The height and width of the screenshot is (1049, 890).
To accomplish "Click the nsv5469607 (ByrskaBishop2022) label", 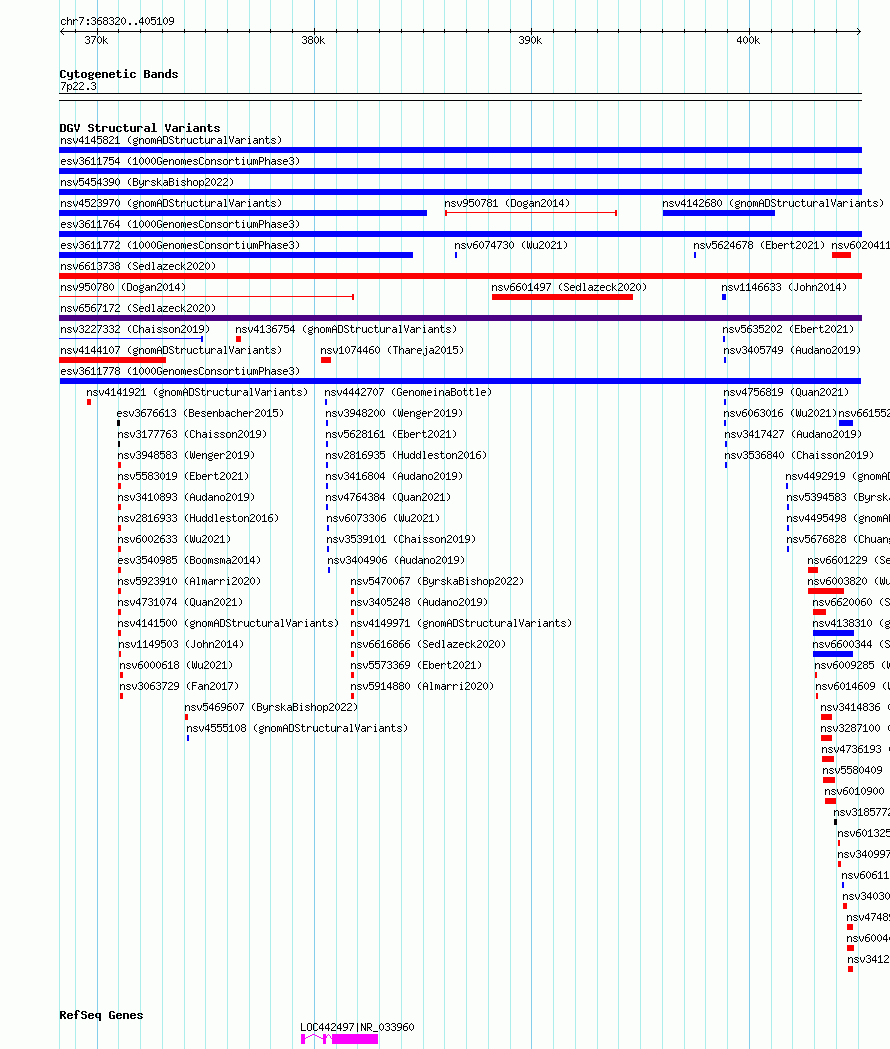I will point(271,707).
